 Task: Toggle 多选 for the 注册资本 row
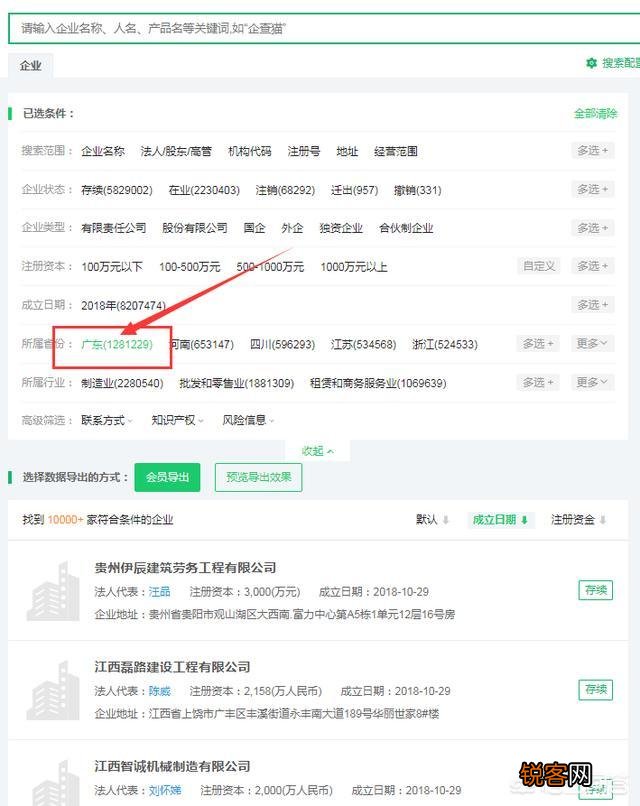pos(593,266)
